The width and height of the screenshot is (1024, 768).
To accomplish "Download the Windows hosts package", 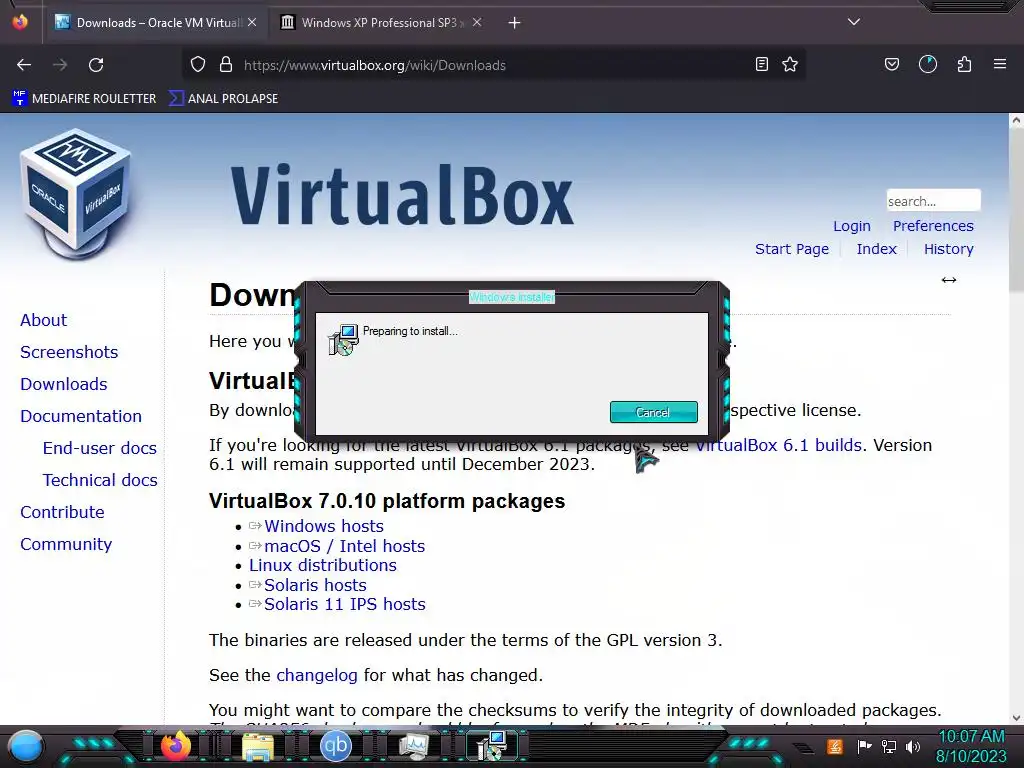I will coord(324,526).
